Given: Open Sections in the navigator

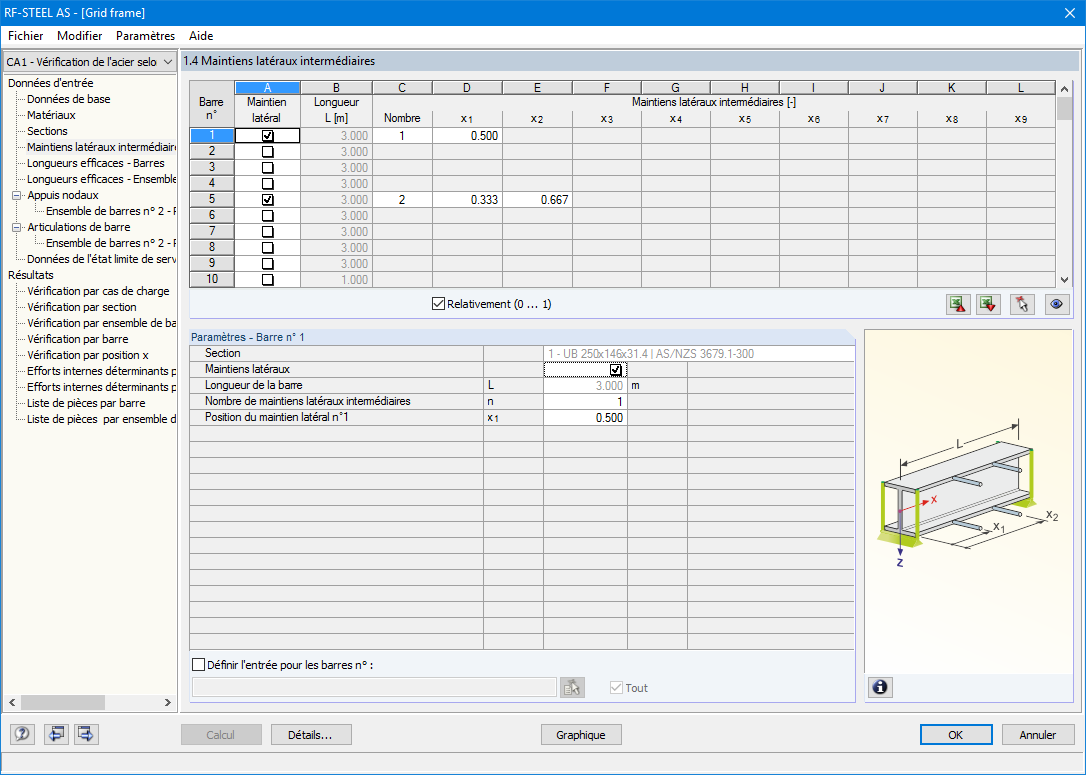Looking at the screenshot, I should tap(47, 131).
